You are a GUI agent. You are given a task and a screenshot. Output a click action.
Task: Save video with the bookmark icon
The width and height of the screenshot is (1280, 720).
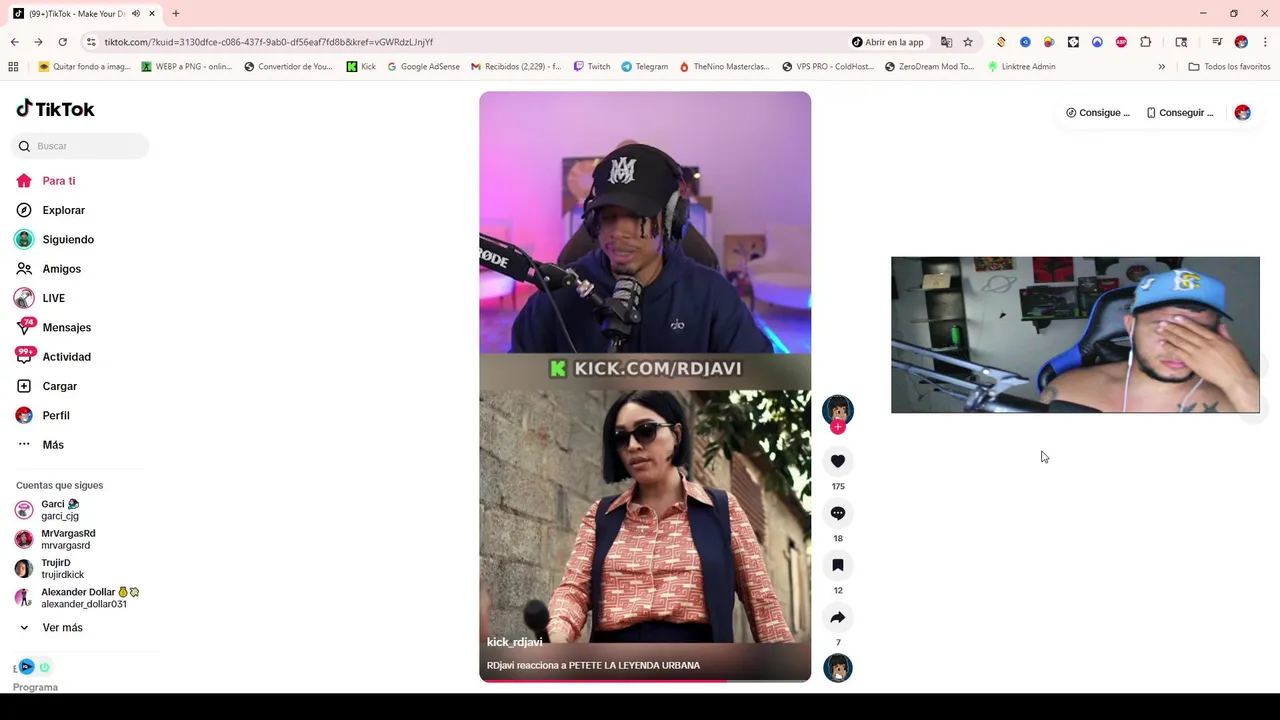click(838, 565)
